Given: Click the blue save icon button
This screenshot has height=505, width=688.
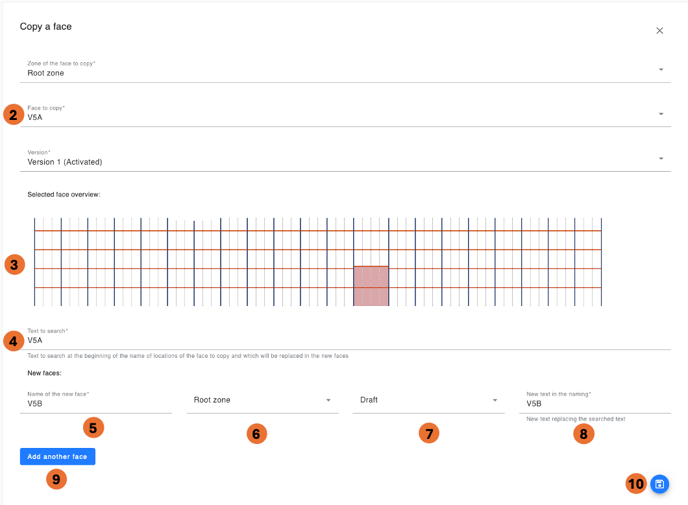Looking at the screenshot, I should click(x=659, y=484).
